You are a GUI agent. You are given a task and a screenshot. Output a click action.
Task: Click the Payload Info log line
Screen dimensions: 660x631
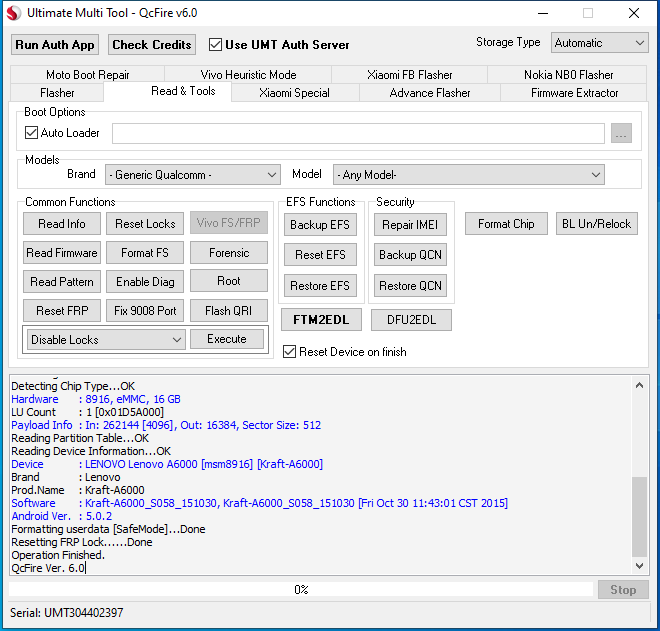166,425
